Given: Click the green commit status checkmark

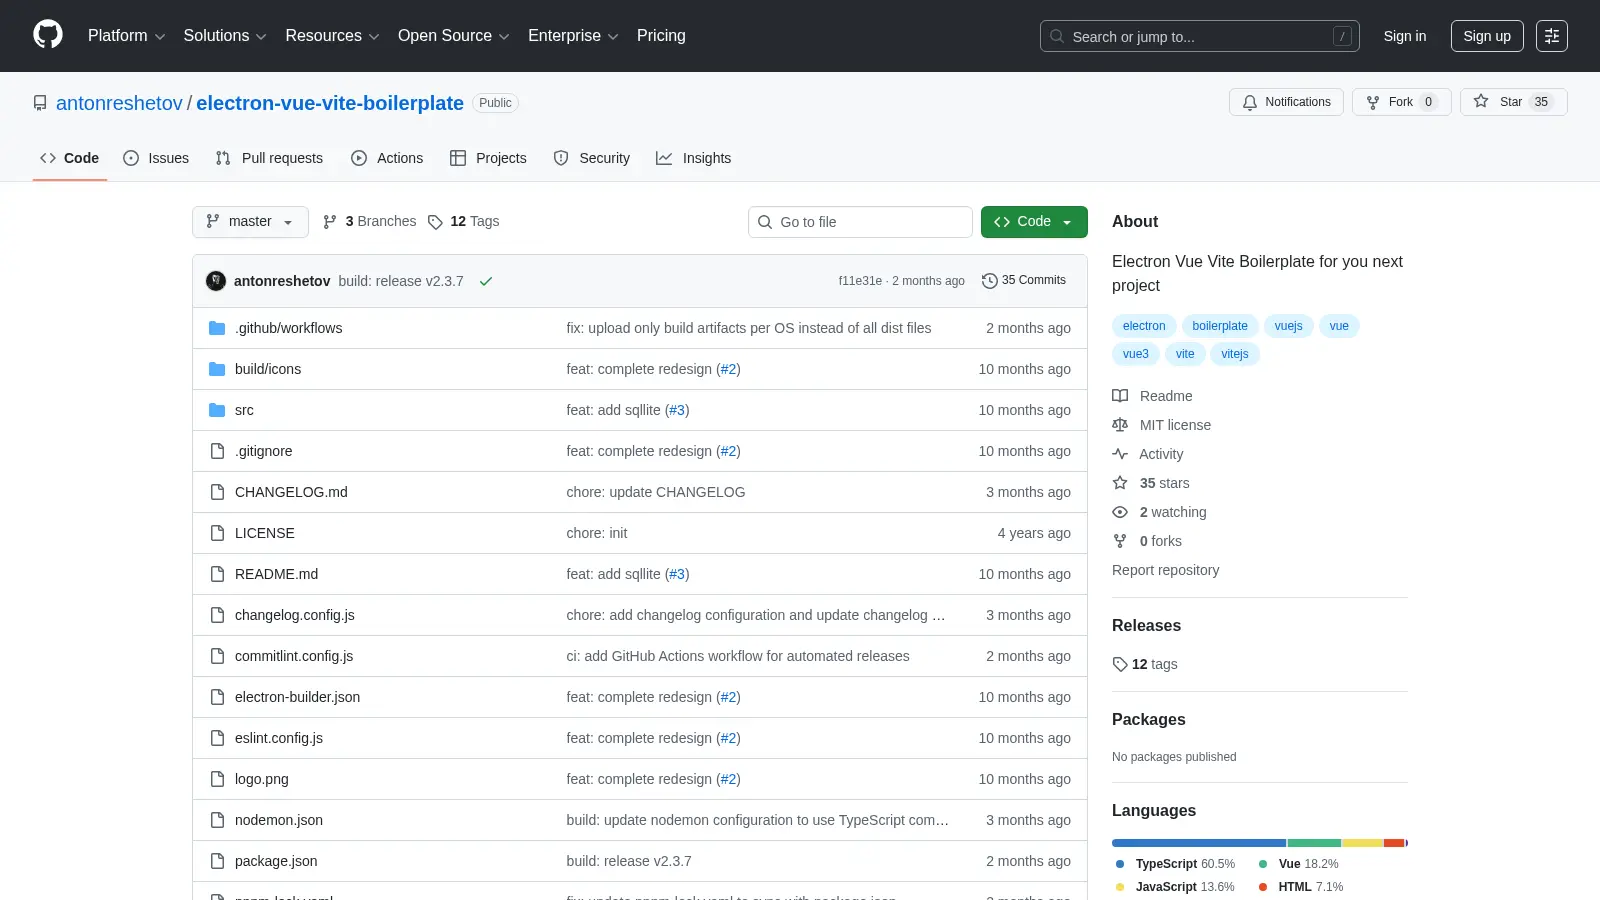Looking at the screenshot, I should 486,281.
